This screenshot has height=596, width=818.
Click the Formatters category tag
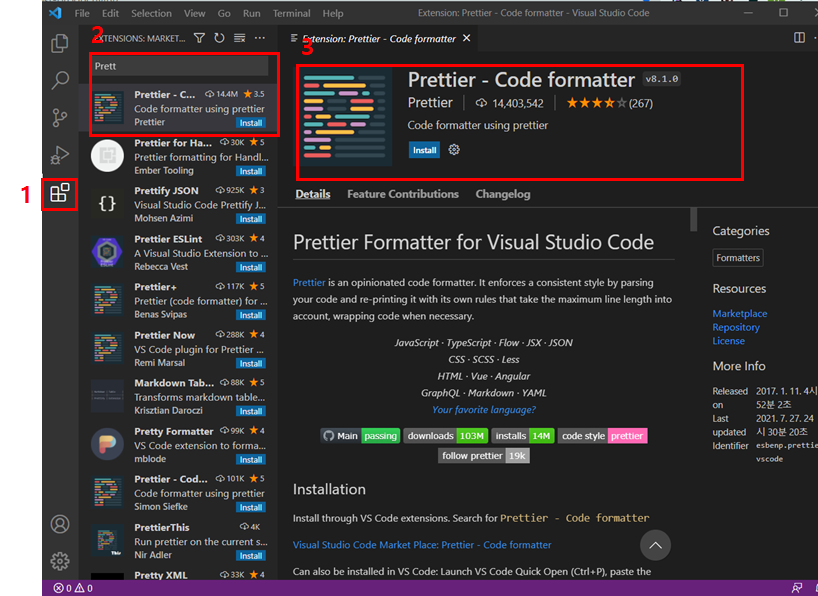coord(738,258)
